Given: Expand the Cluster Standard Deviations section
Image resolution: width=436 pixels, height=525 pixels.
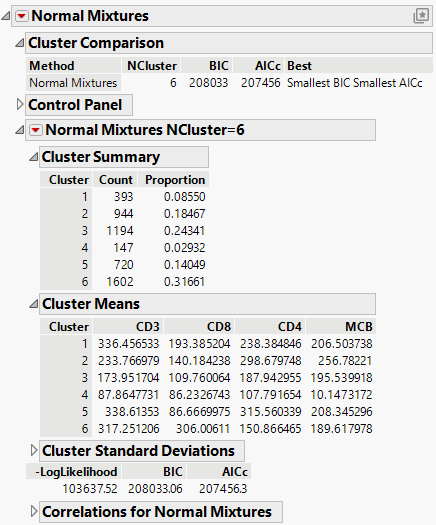Looking at the screenshot, I should 33,450.
